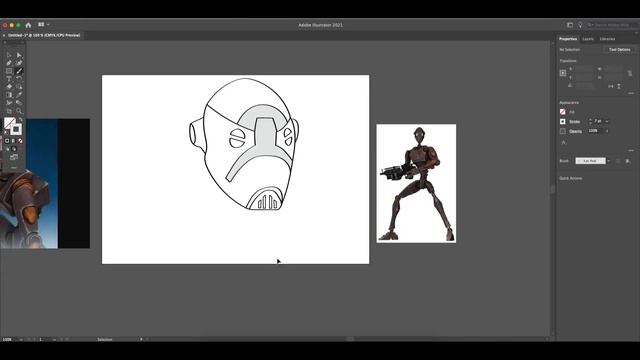Viewport: 640px width, 360px height.
Task: Select the Rectangle tool
Action: pos(9,71)
